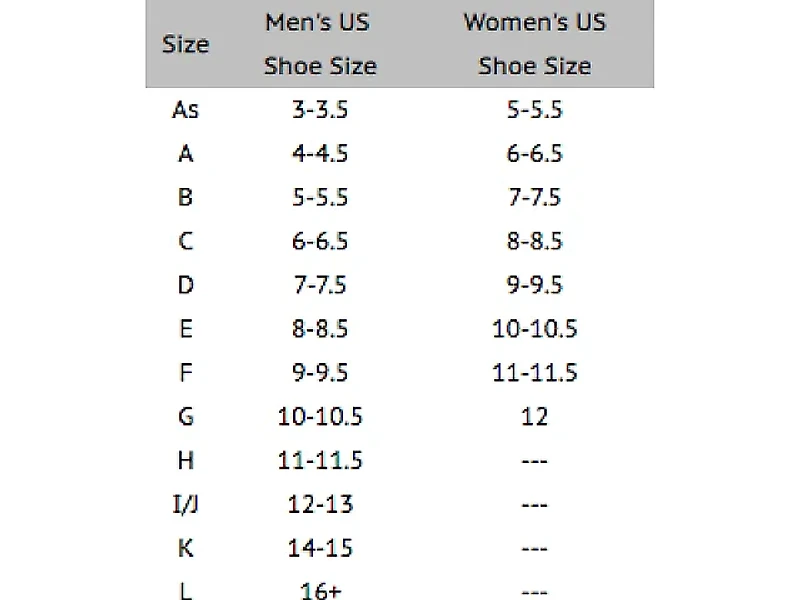Select the "I/J" size label
The image size is (800, 600).
click(186, 504)
